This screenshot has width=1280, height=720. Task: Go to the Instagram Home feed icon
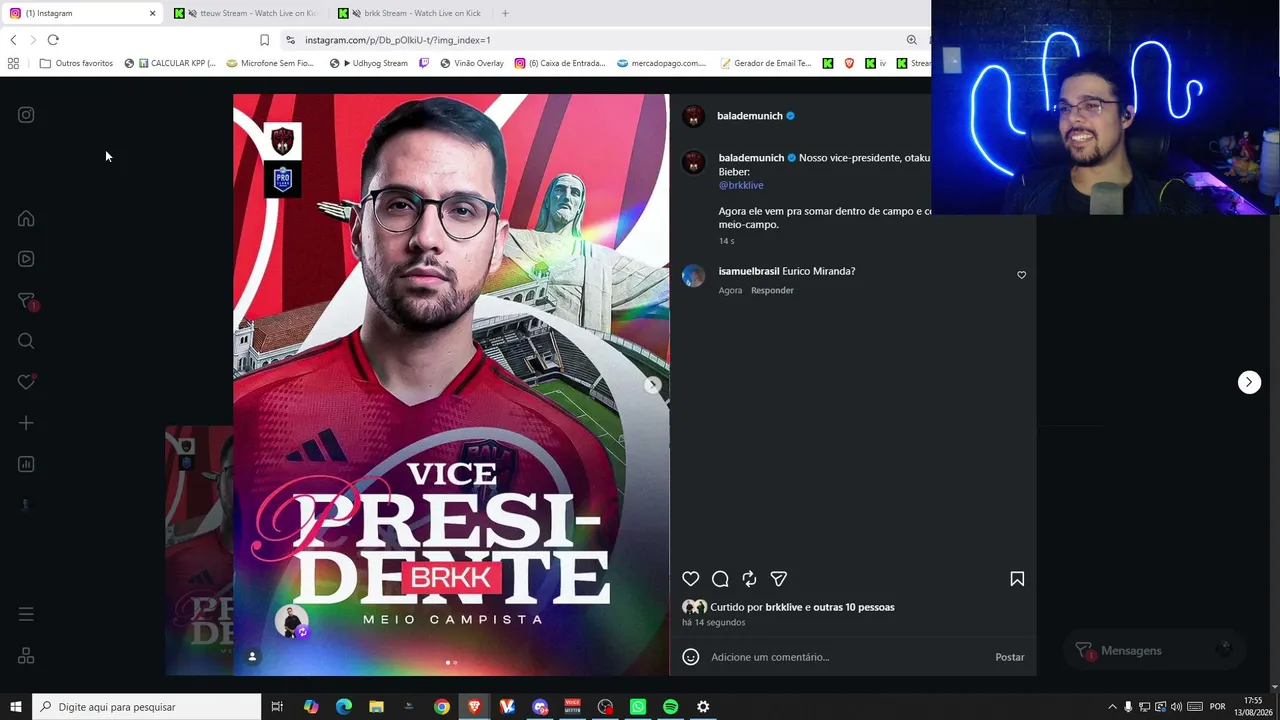coord(26,219)
